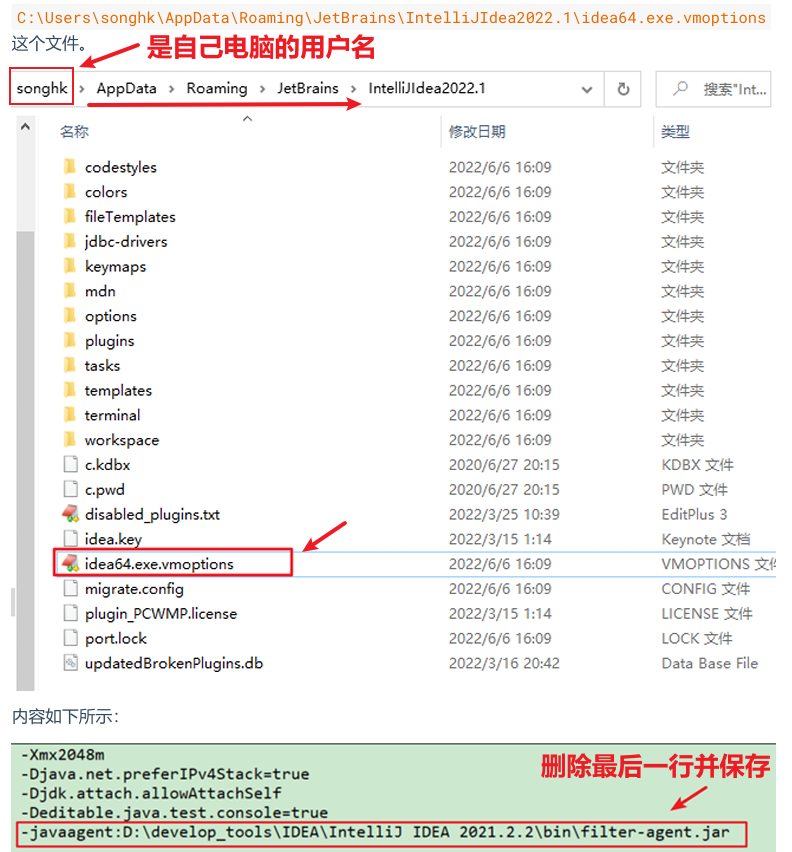Expand the chevron after AppData breadcrumb
792x852 pixels.
point(172,88)
